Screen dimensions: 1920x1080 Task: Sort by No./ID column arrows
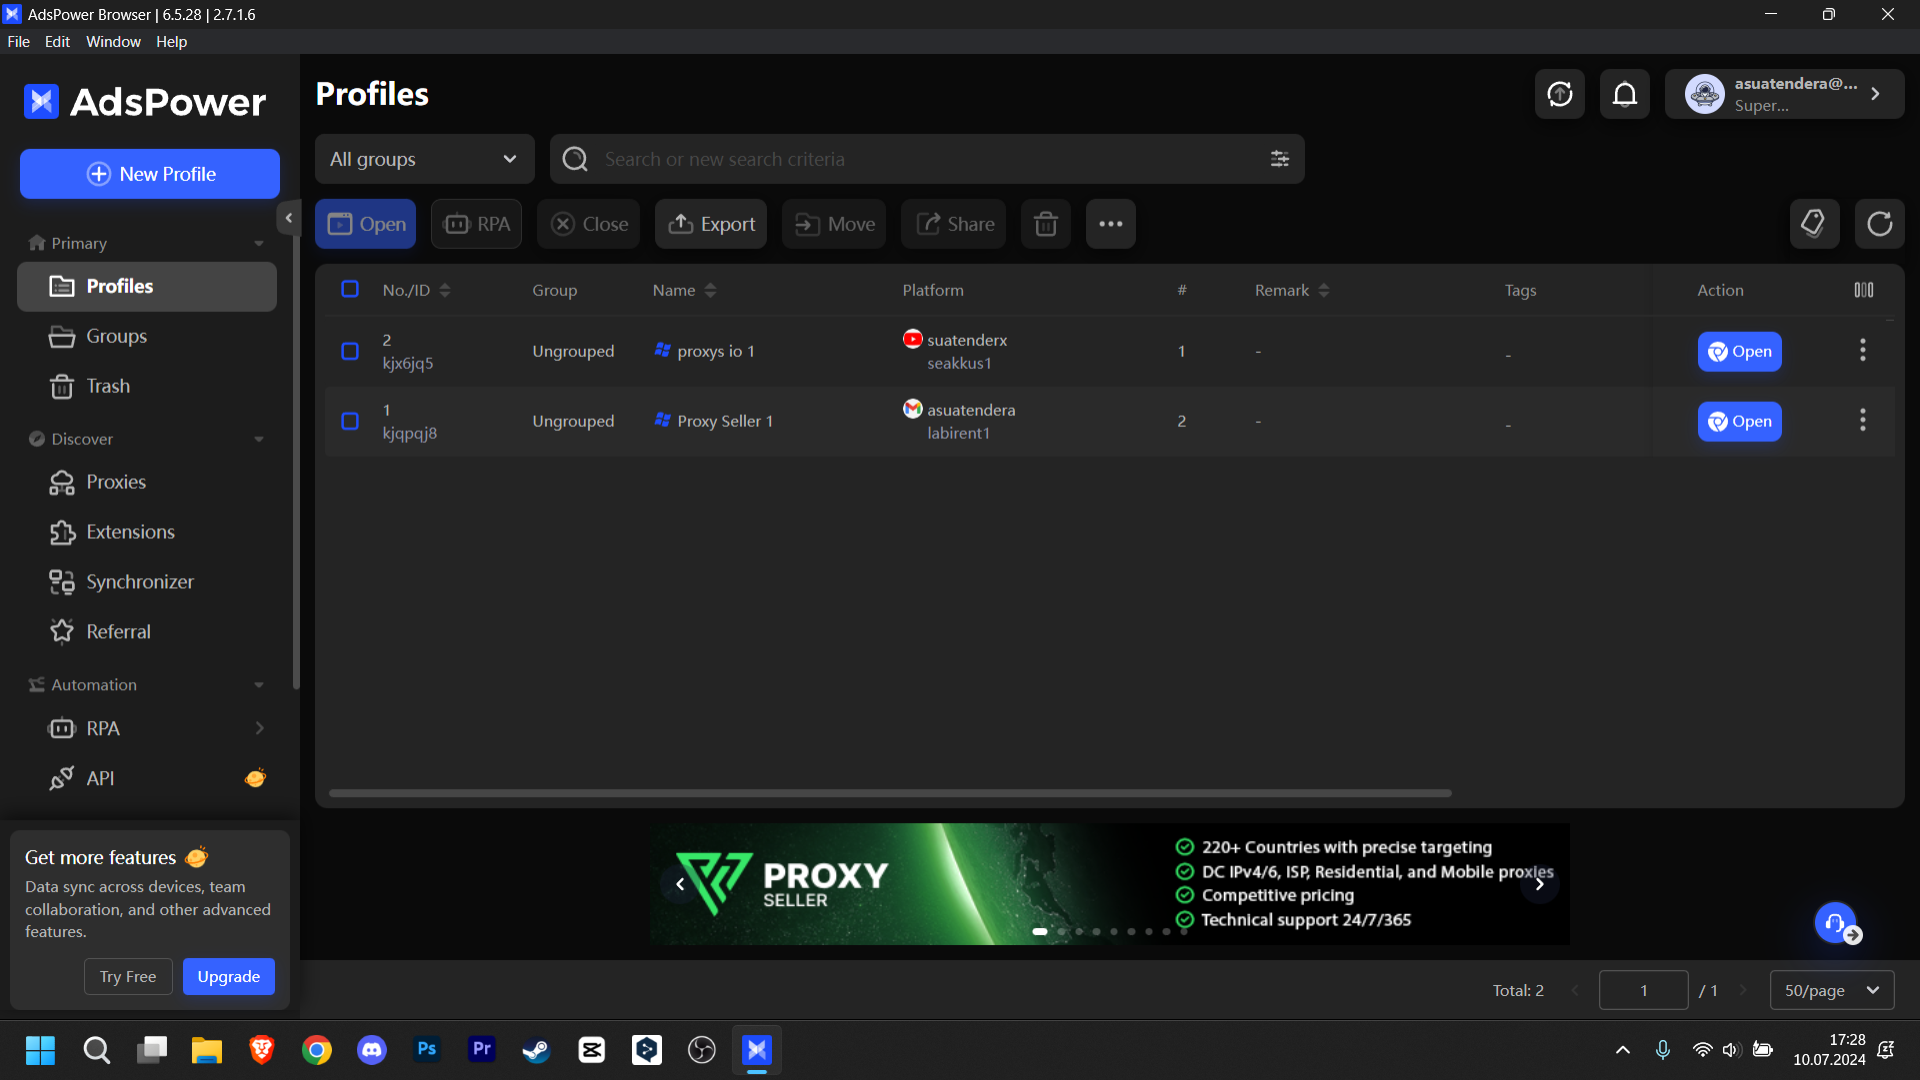[445, 290]
